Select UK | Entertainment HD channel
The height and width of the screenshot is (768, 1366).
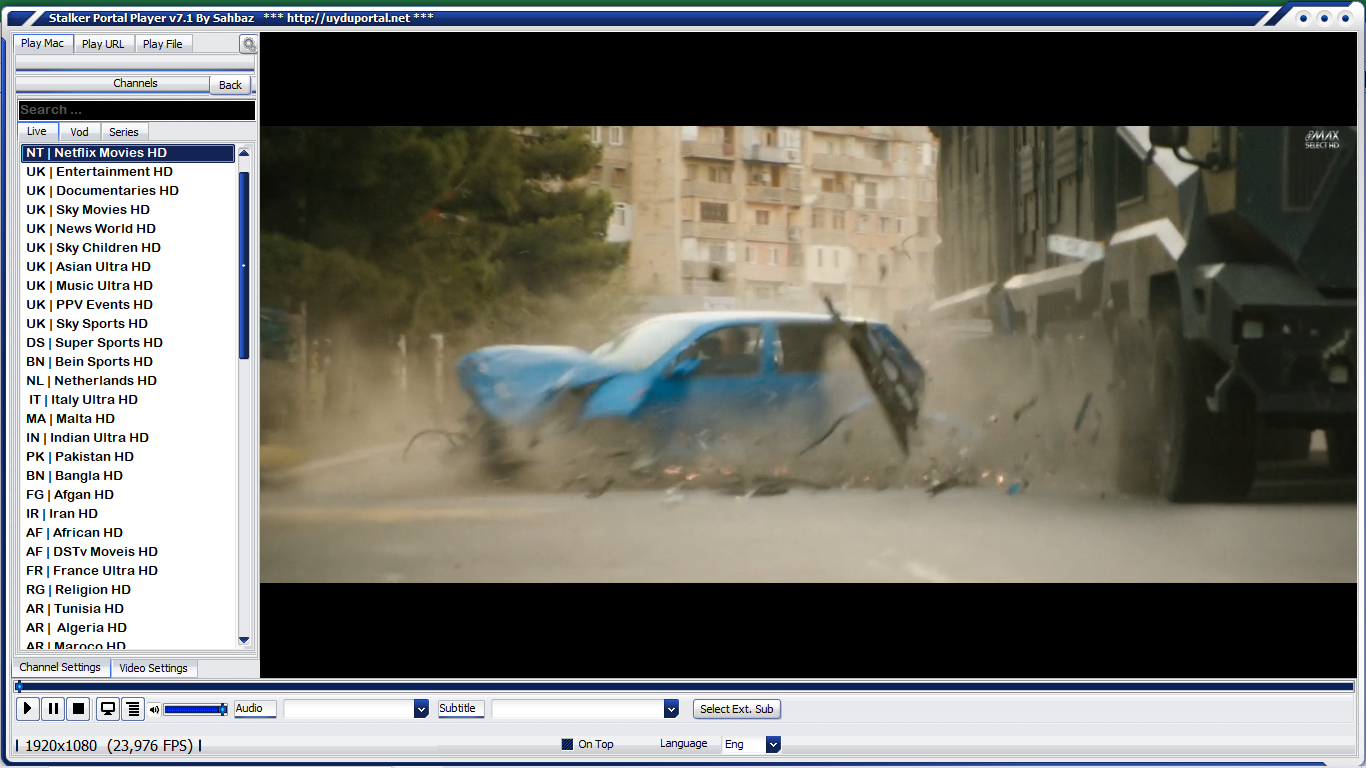coord(128,172)
